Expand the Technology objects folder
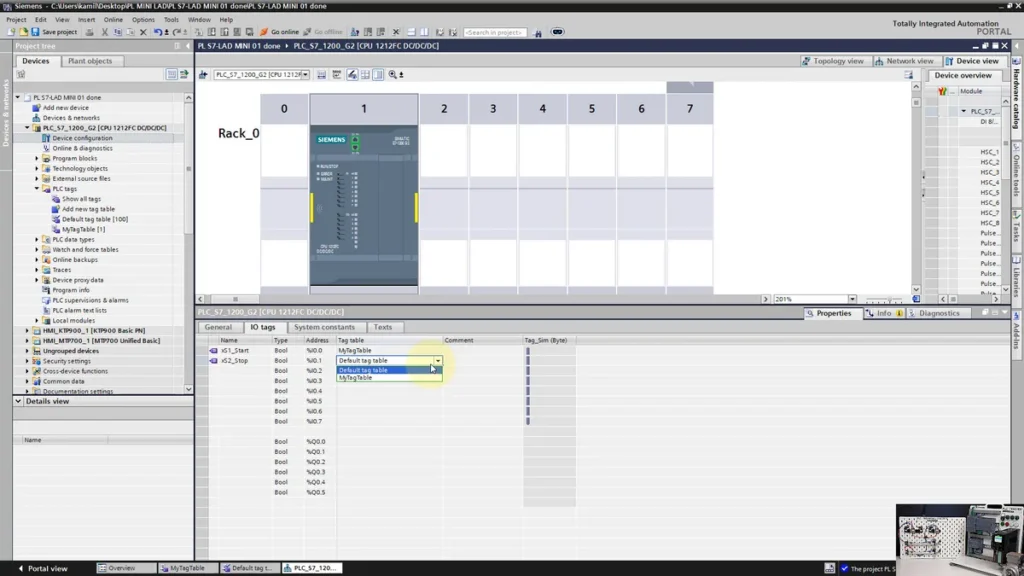Viewport: 1024px width, 576px height. (37, 168)
